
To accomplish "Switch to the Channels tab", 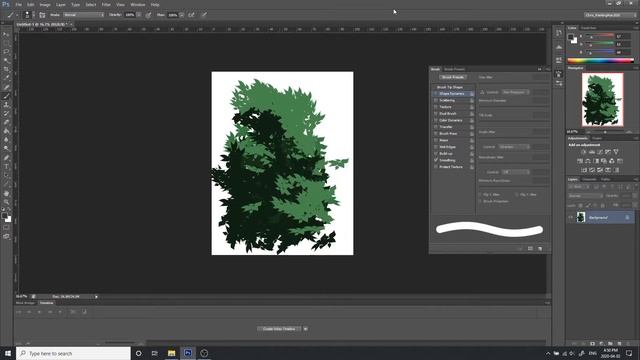I will click(x=589, y=180).
